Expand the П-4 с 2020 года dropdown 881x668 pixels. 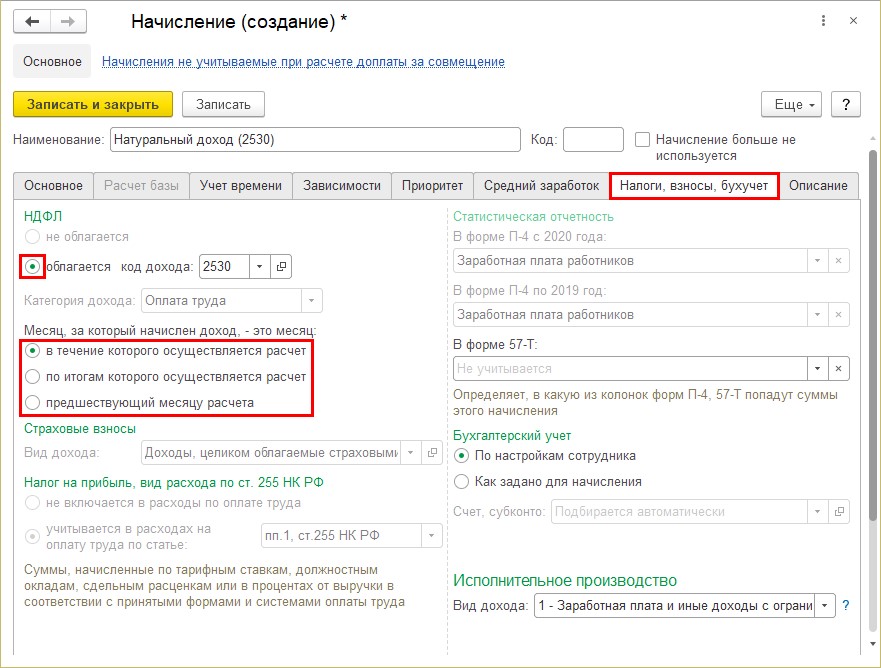click(x=818, y=261)
